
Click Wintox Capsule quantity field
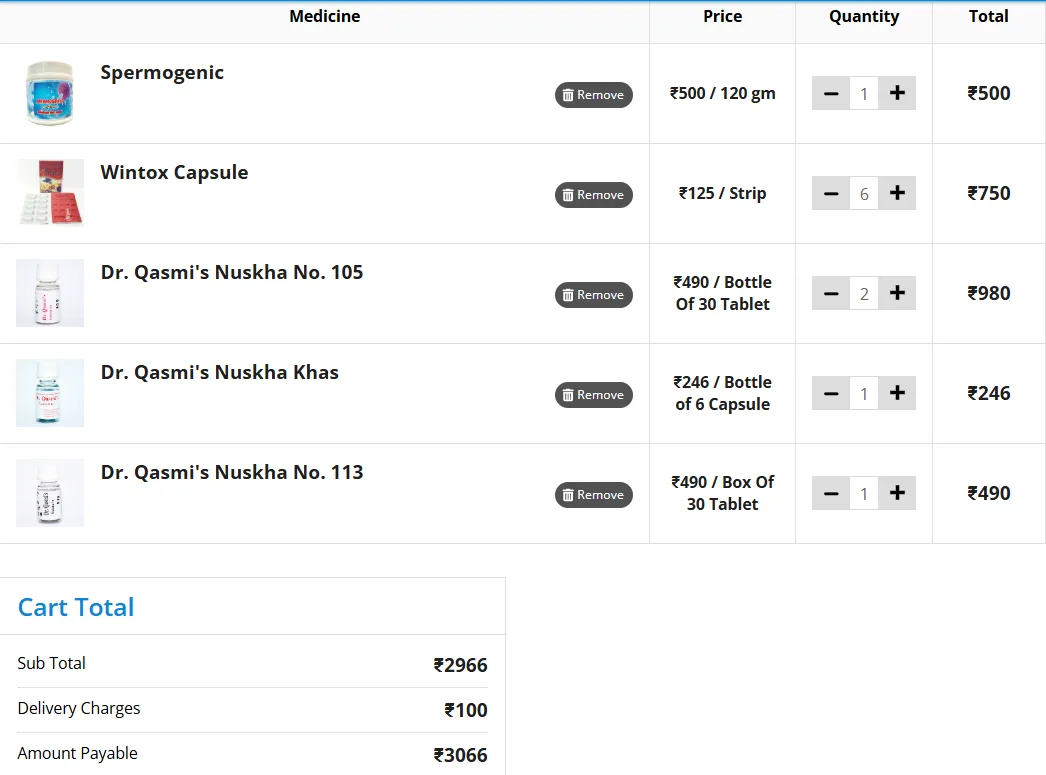pos(864,194)
